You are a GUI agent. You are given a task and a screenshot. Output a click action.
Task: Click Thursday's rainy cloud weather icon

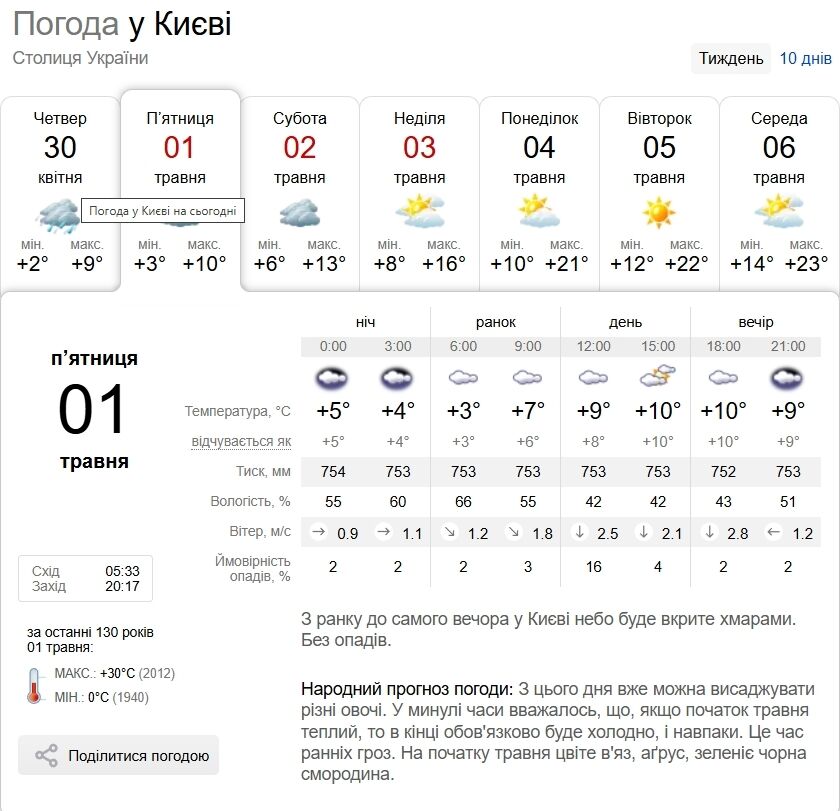pyautogui.click(x=60, y=213)
